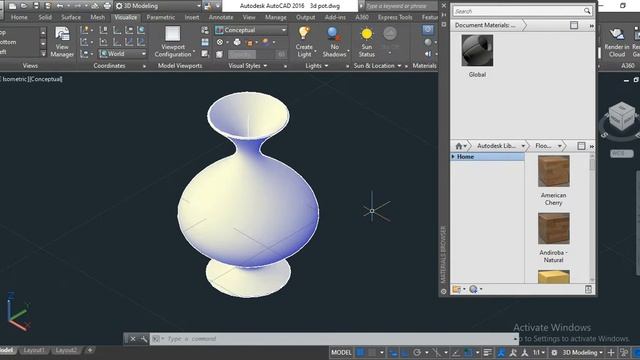Open the 3D Modeling workspace switcher in status bar
Screen dimensions: 640x360
pyautogui.click(x=582, y=352)
